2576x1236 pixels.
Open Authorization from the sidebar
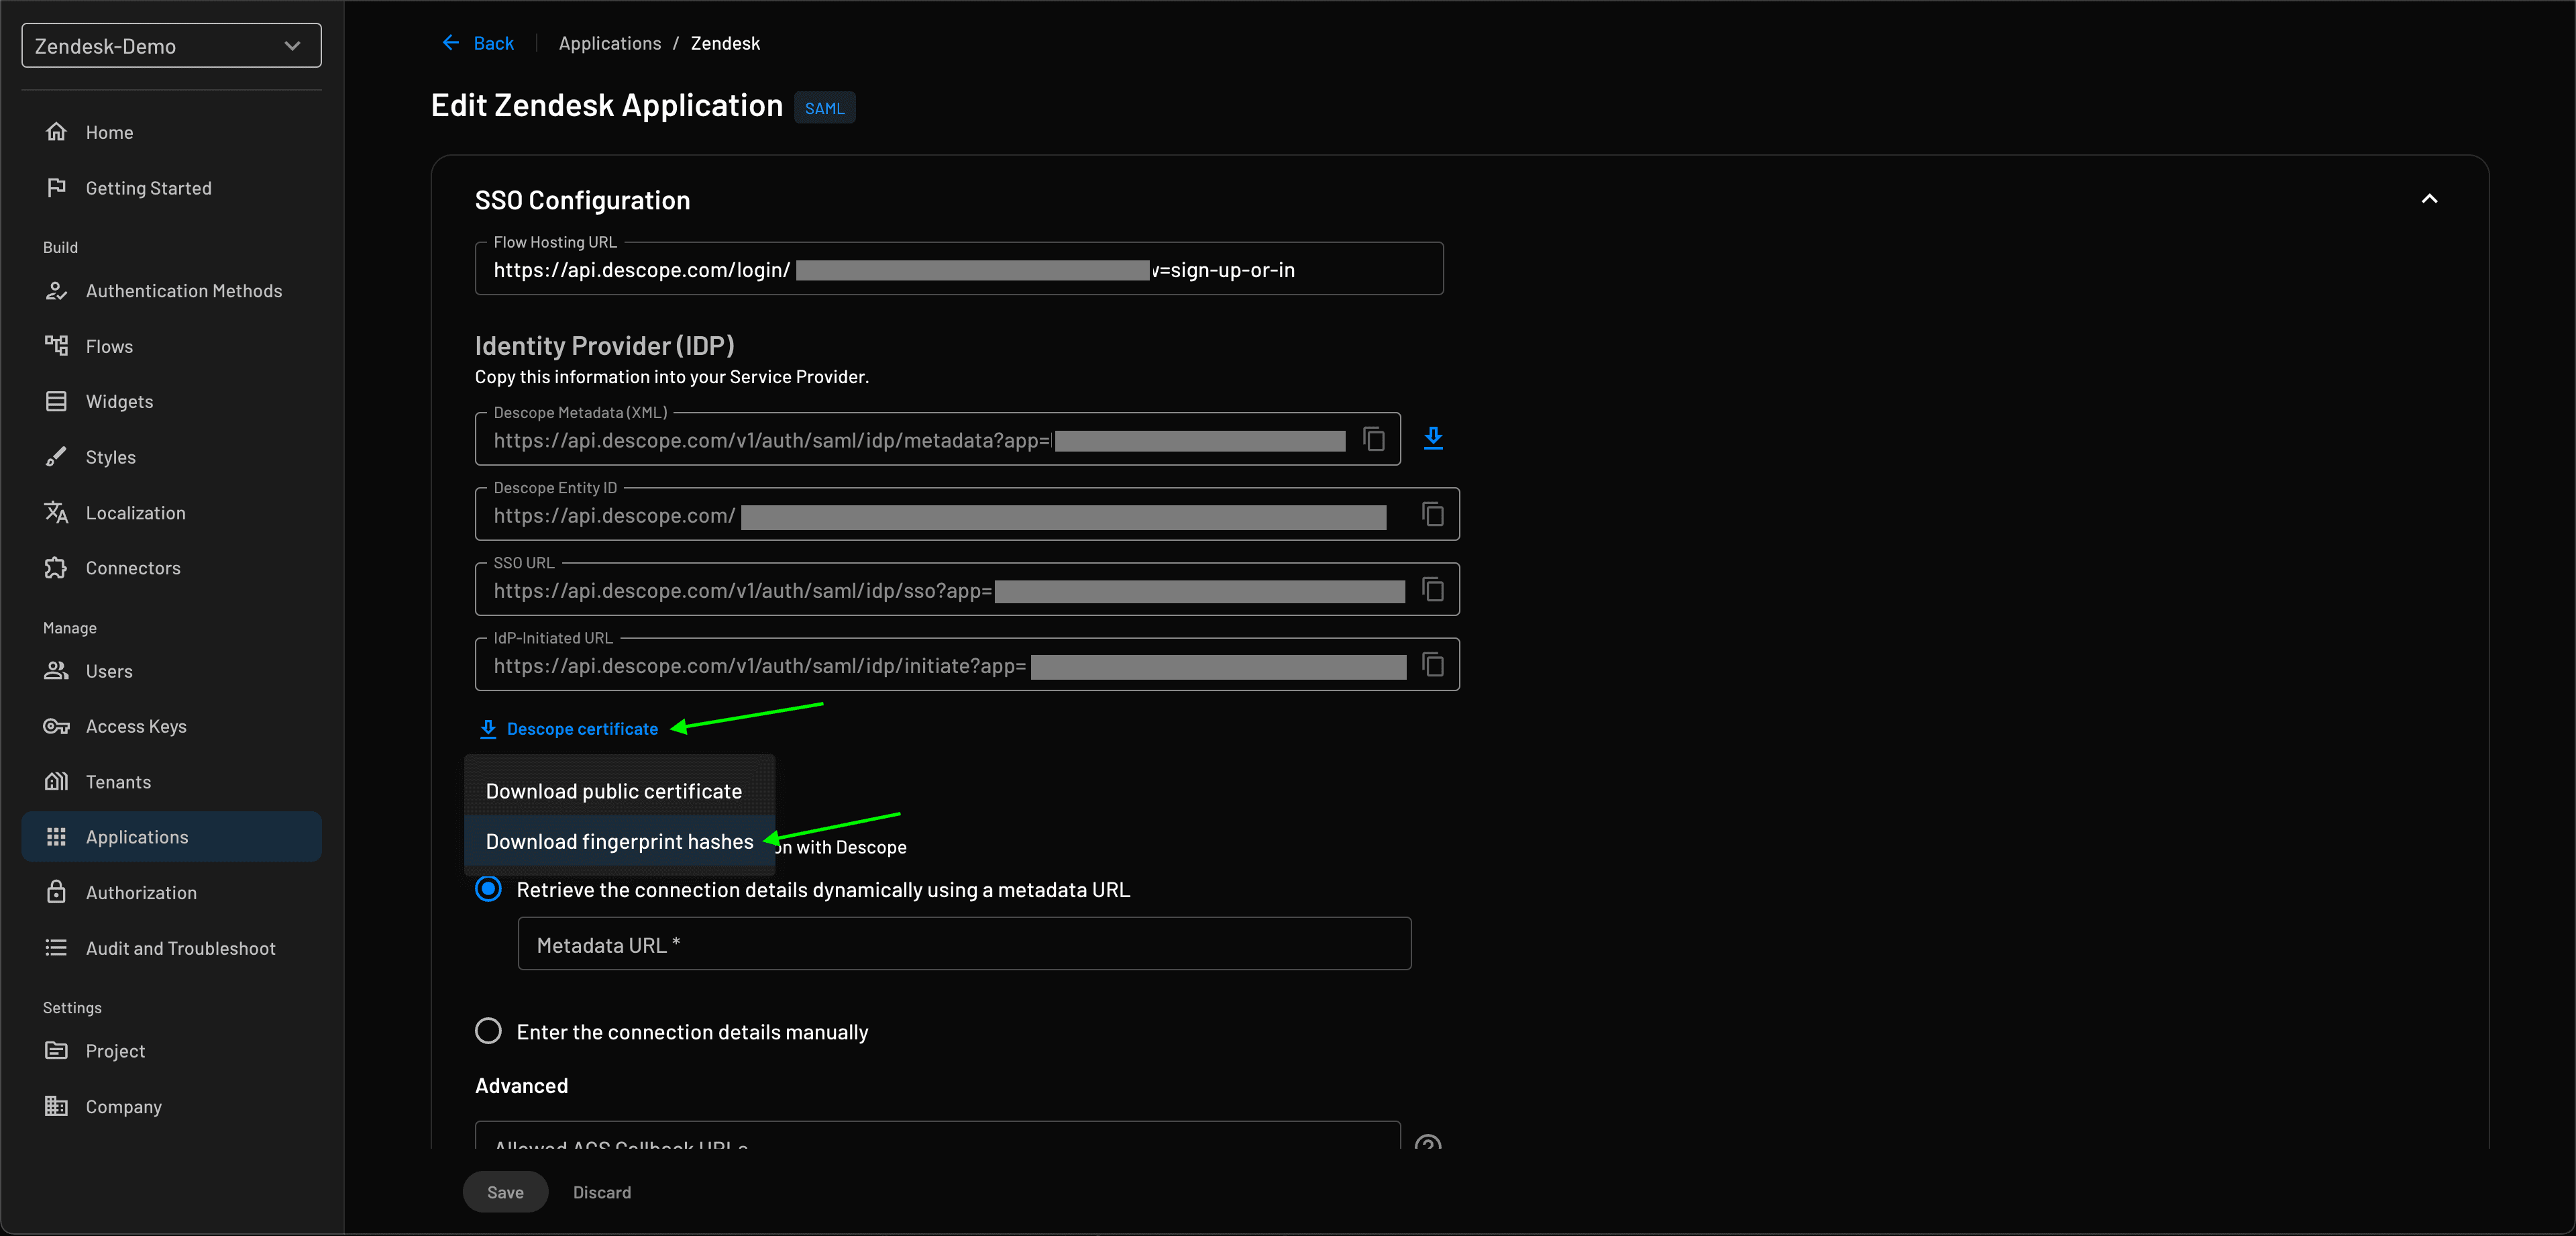coord(140,892)
